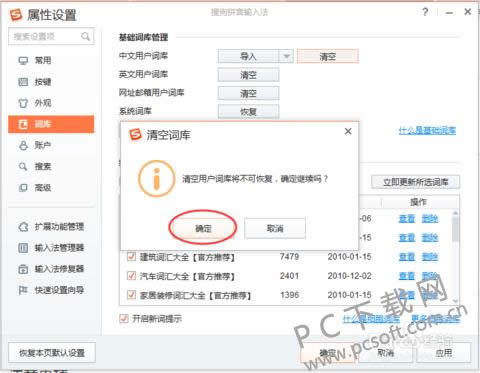Click 导入 for 中文用户词库
This screenshot has width=480, height=373.
tap(248, 56)
